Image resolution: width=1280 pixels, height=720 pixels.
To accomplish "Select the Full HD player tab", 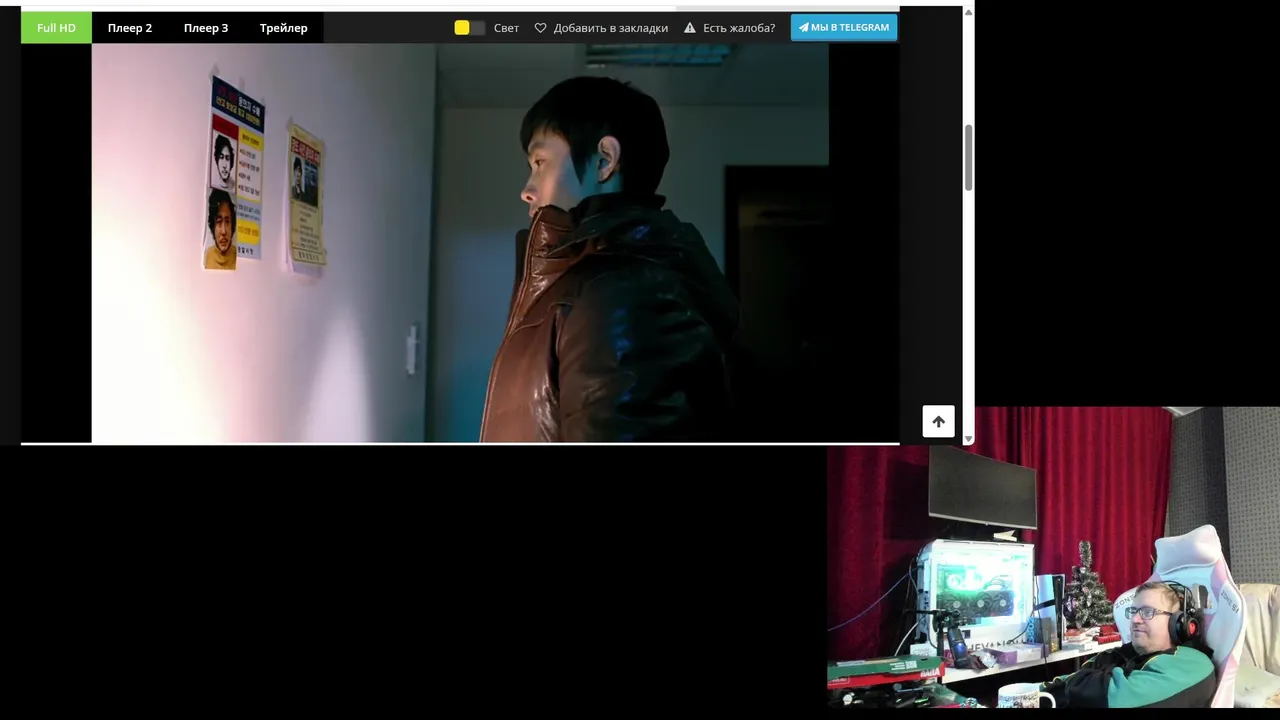I will tap(56, 28).
